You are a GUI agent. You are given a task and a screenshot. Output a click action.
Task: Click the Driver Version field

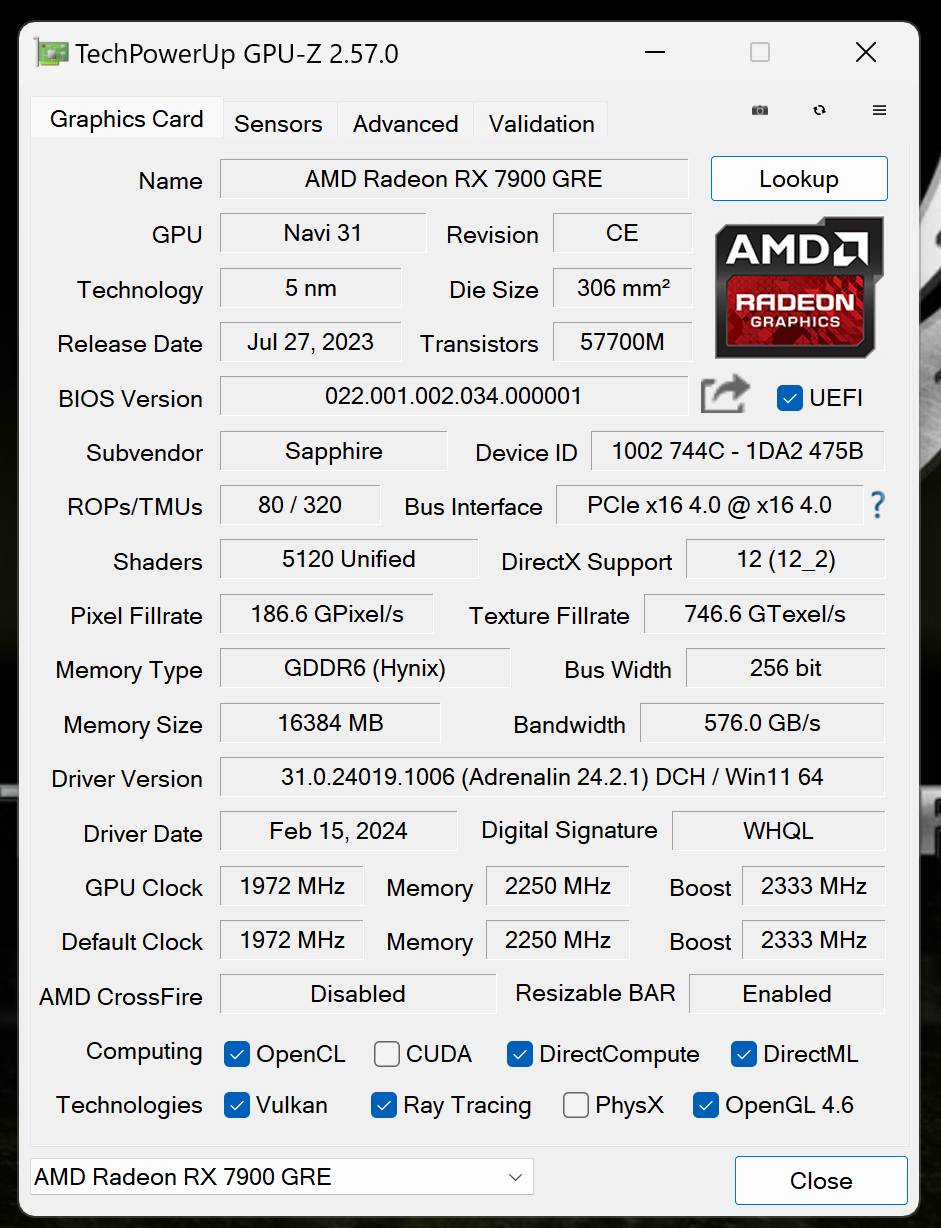click(552, 777)
